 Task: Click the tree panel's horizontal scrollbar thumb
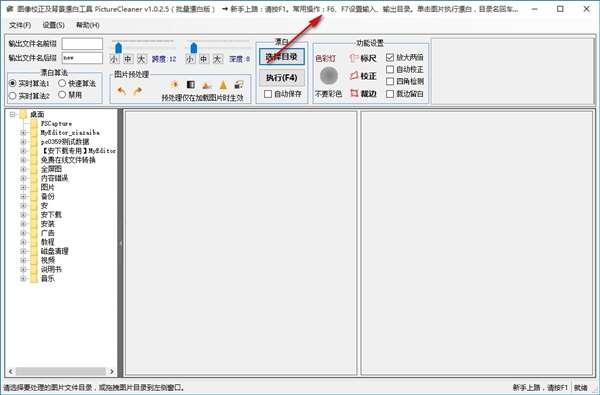tap(60, 371)
